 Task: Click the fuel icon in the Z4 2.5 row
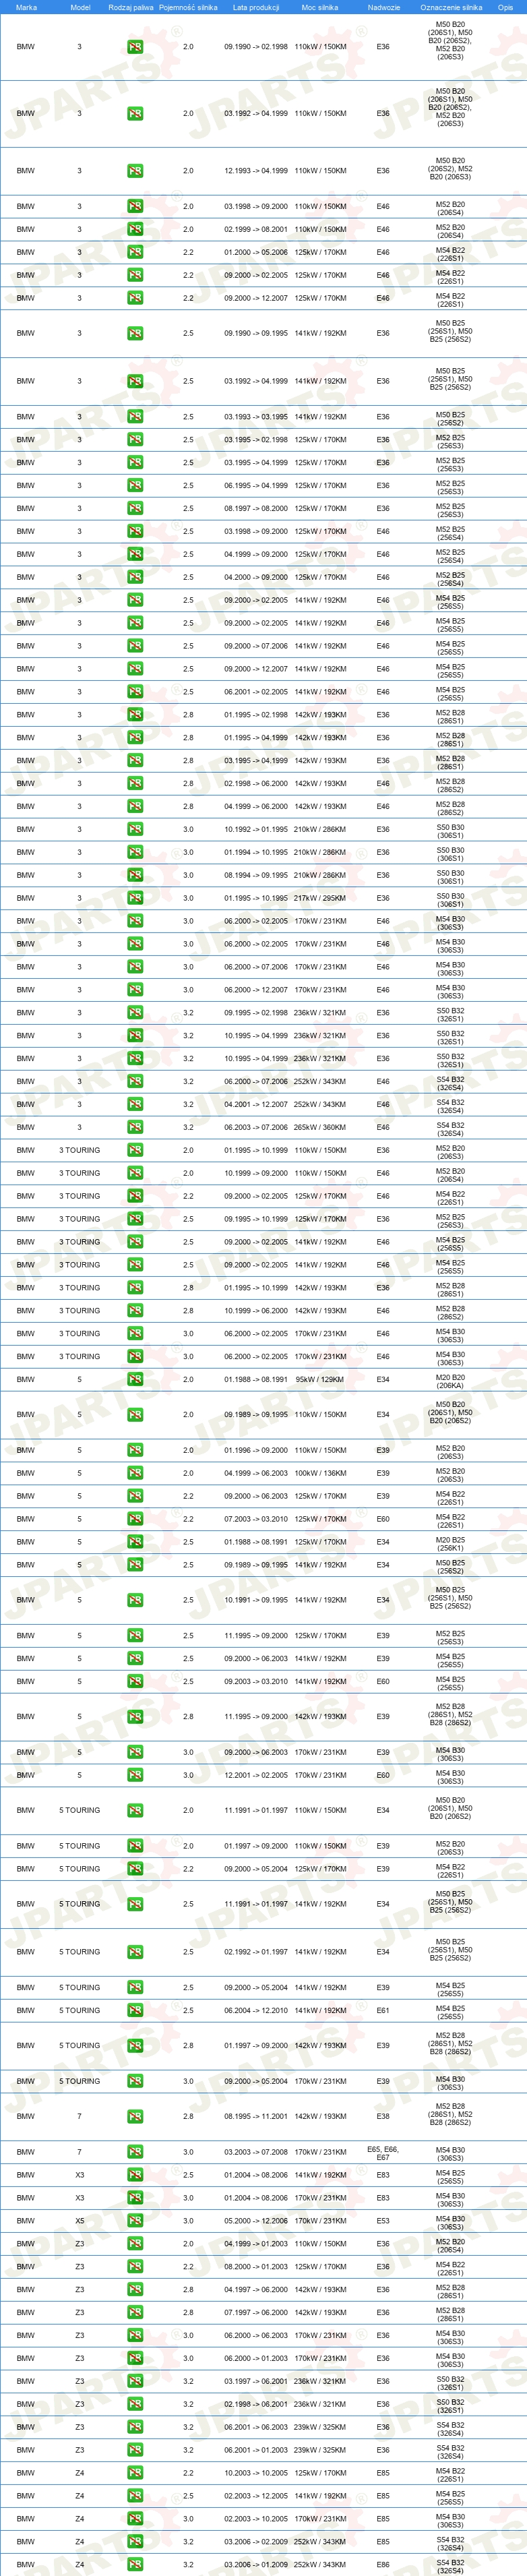(135, 2495)
